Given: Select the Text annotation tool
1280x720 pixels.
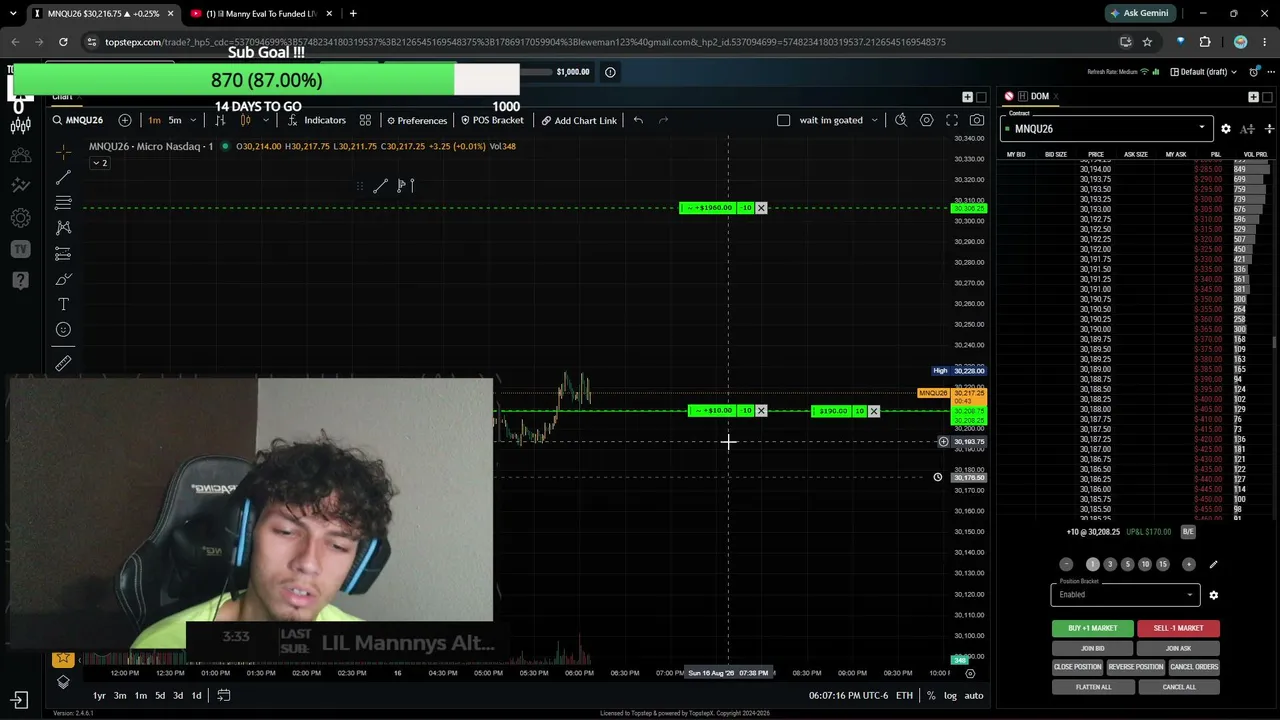Looking at the screenshot, I should (63, 304).
